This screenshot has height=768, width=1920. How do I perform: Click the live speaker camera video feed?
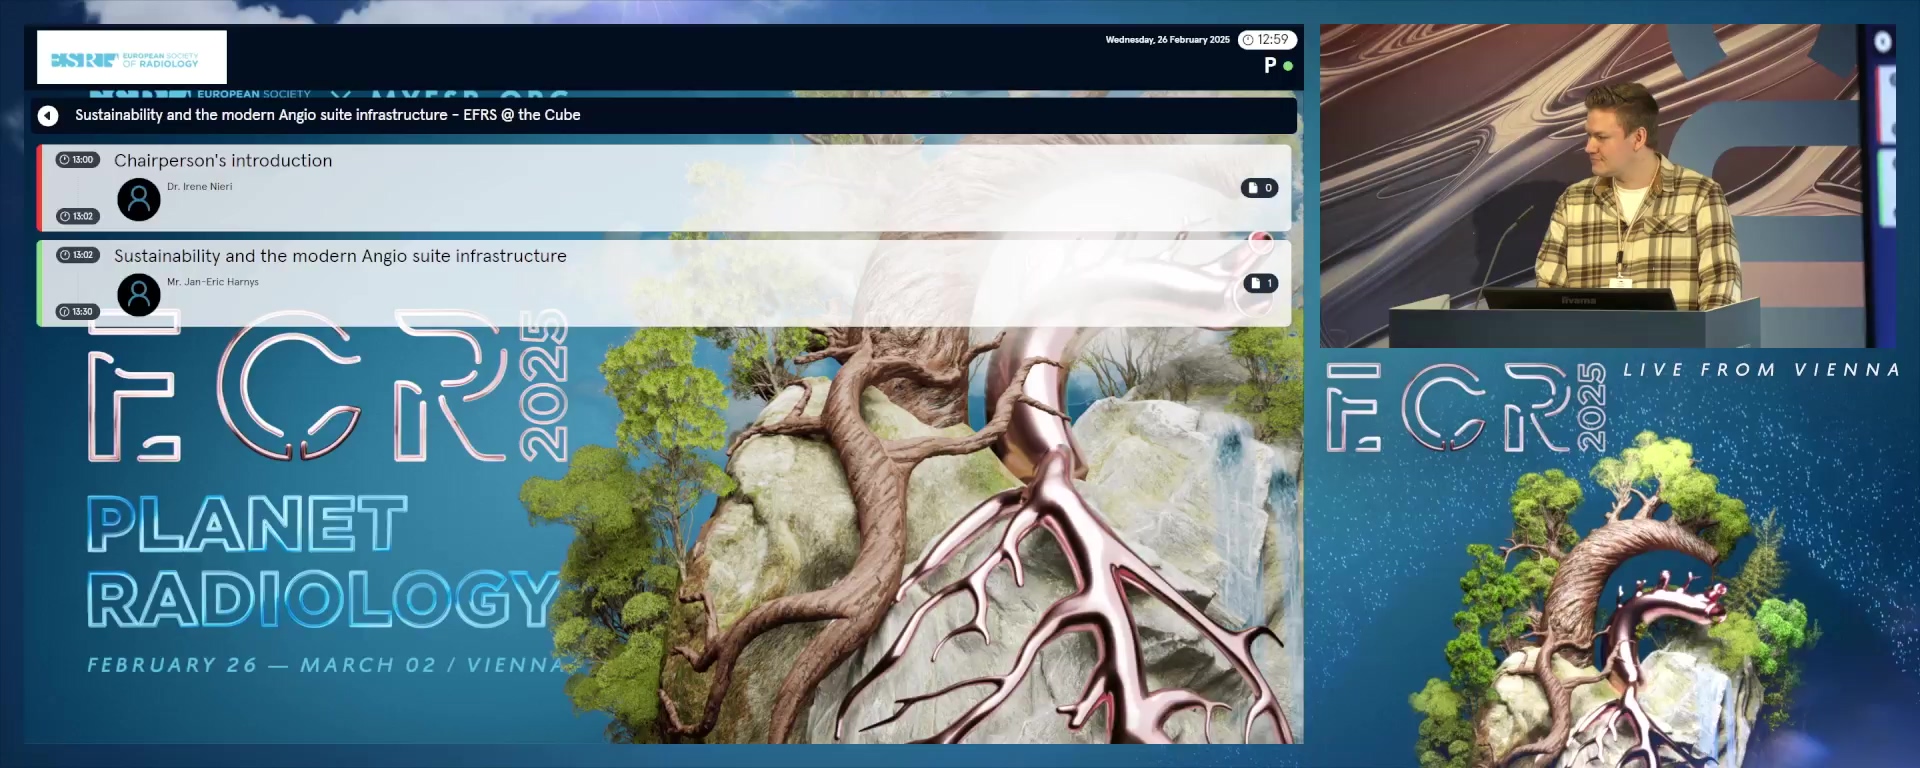coord(1608,186)
